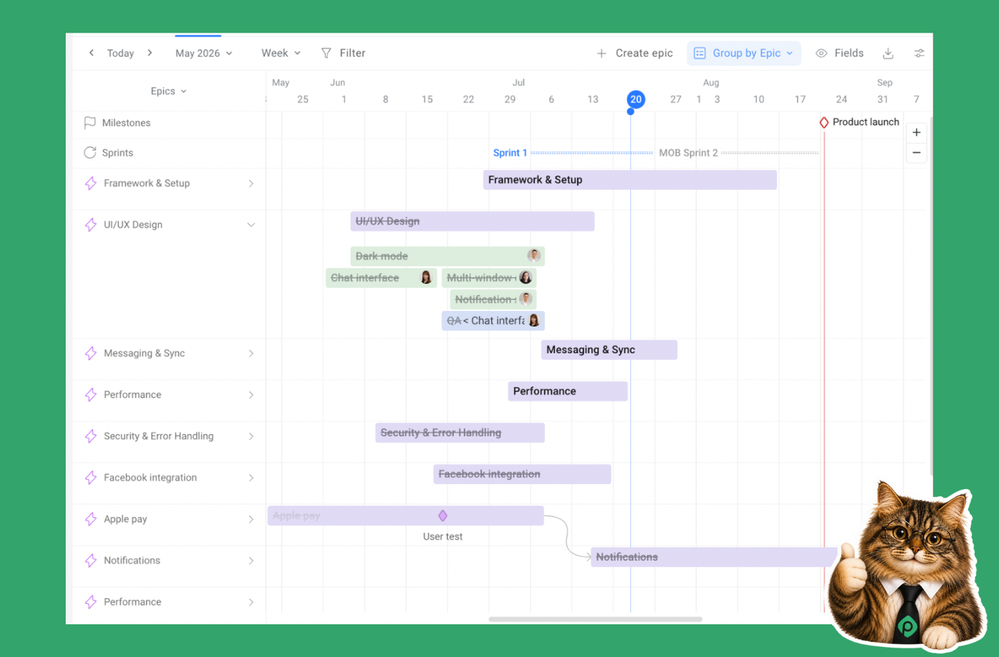
Task: Click Create epic button
Action: [635, 53]
